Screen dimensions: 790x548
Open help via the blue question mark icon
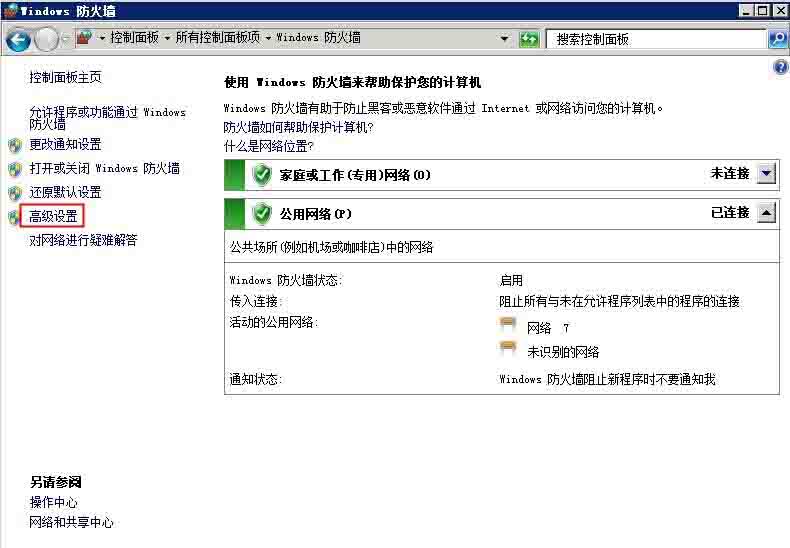pos(781,67)
